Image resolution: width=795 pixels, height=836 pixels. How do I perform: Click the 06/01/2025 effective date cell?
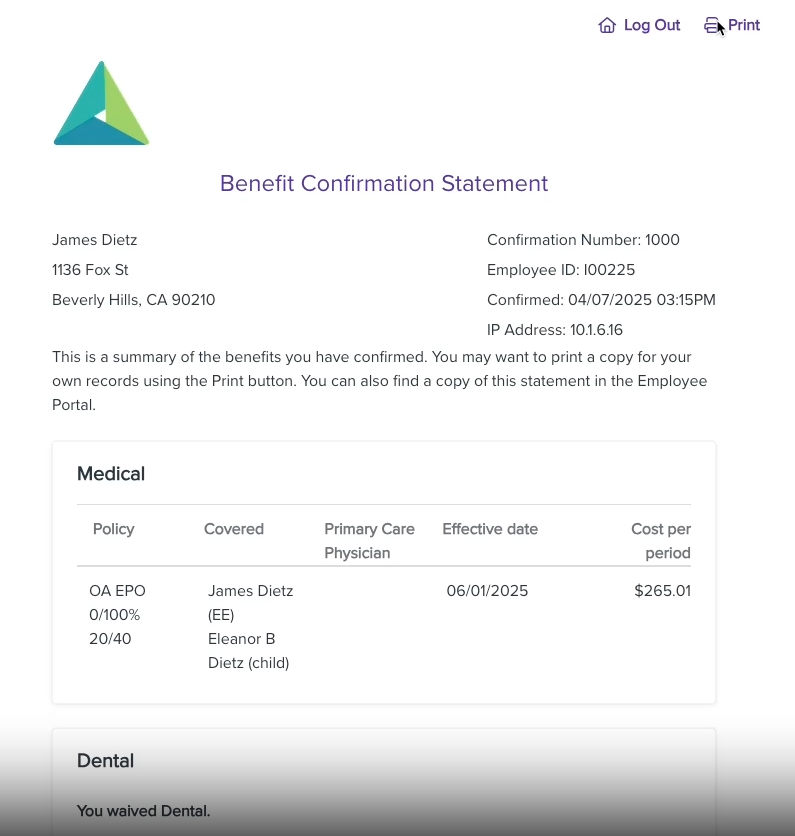(x=487, y=591)
